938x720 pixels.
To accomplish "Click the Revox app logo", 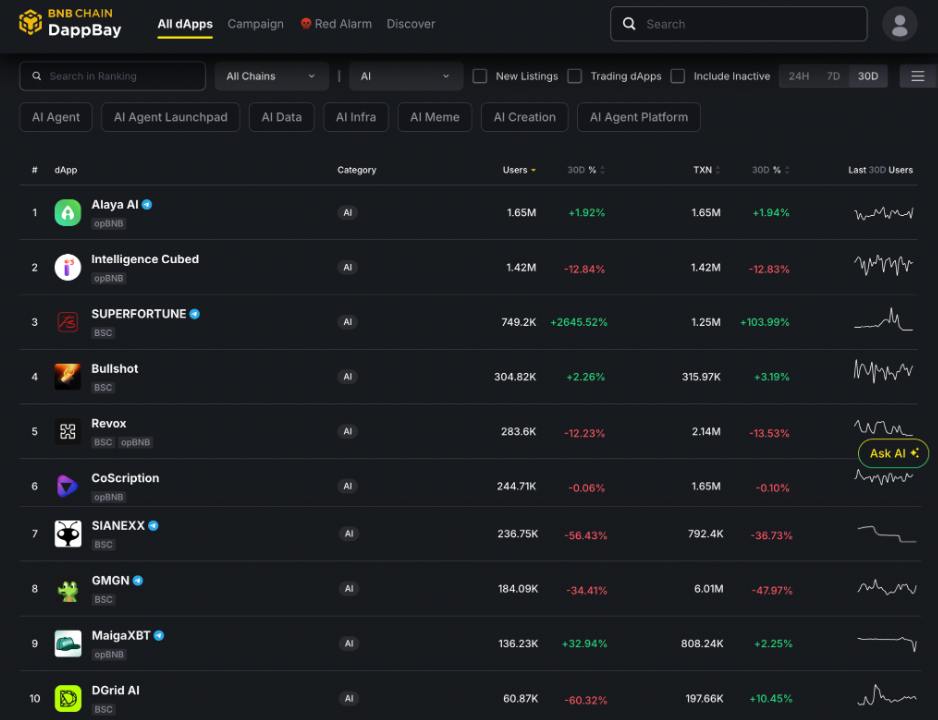I will coord(68,431).
